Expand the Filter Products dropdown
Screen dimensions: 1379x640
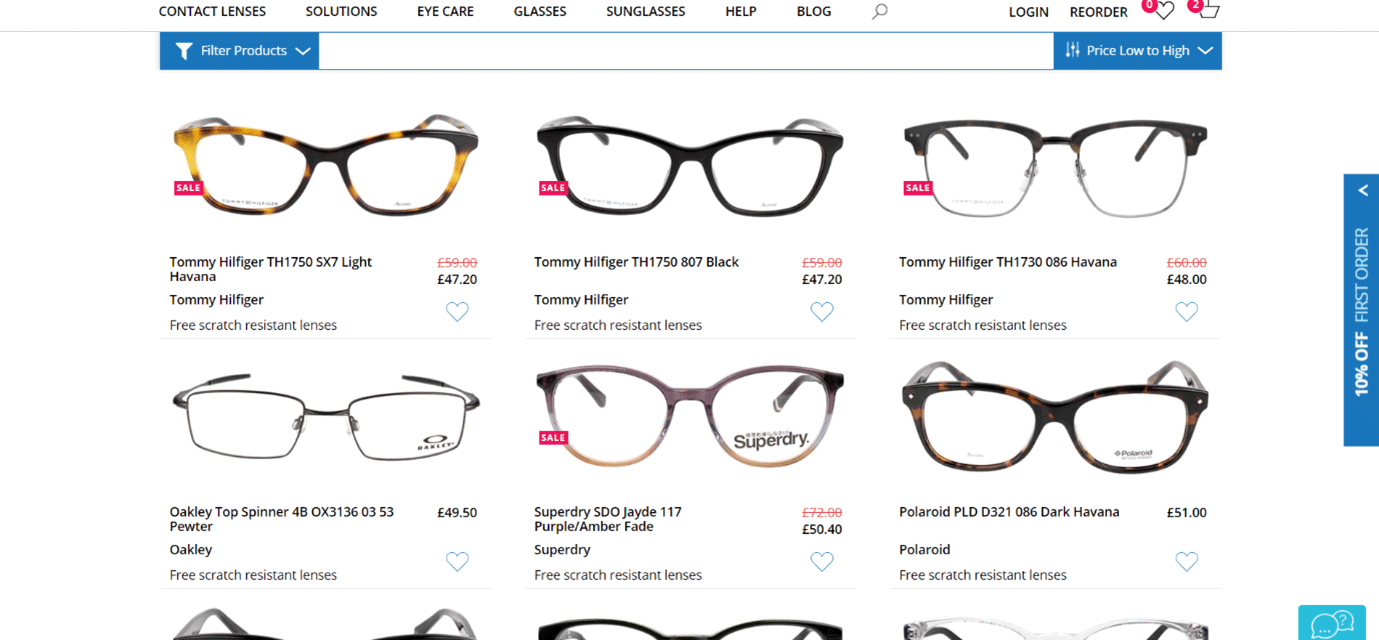[x=239, y=51]
